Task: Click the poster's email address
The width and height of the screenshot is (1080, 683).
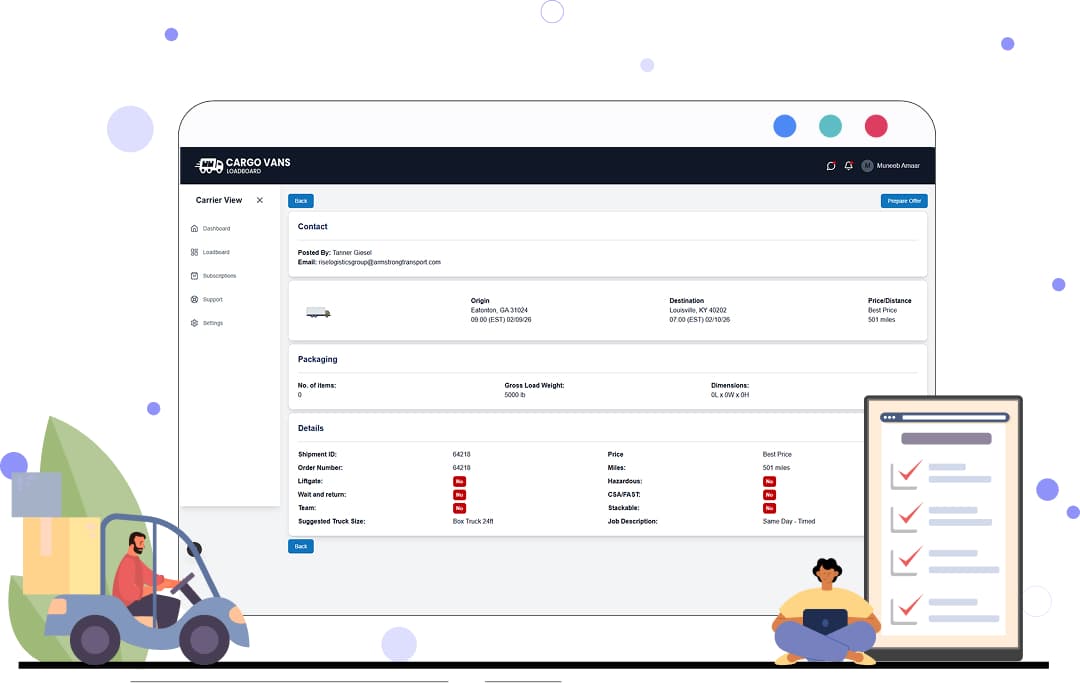Action: [x=379, y=262]
